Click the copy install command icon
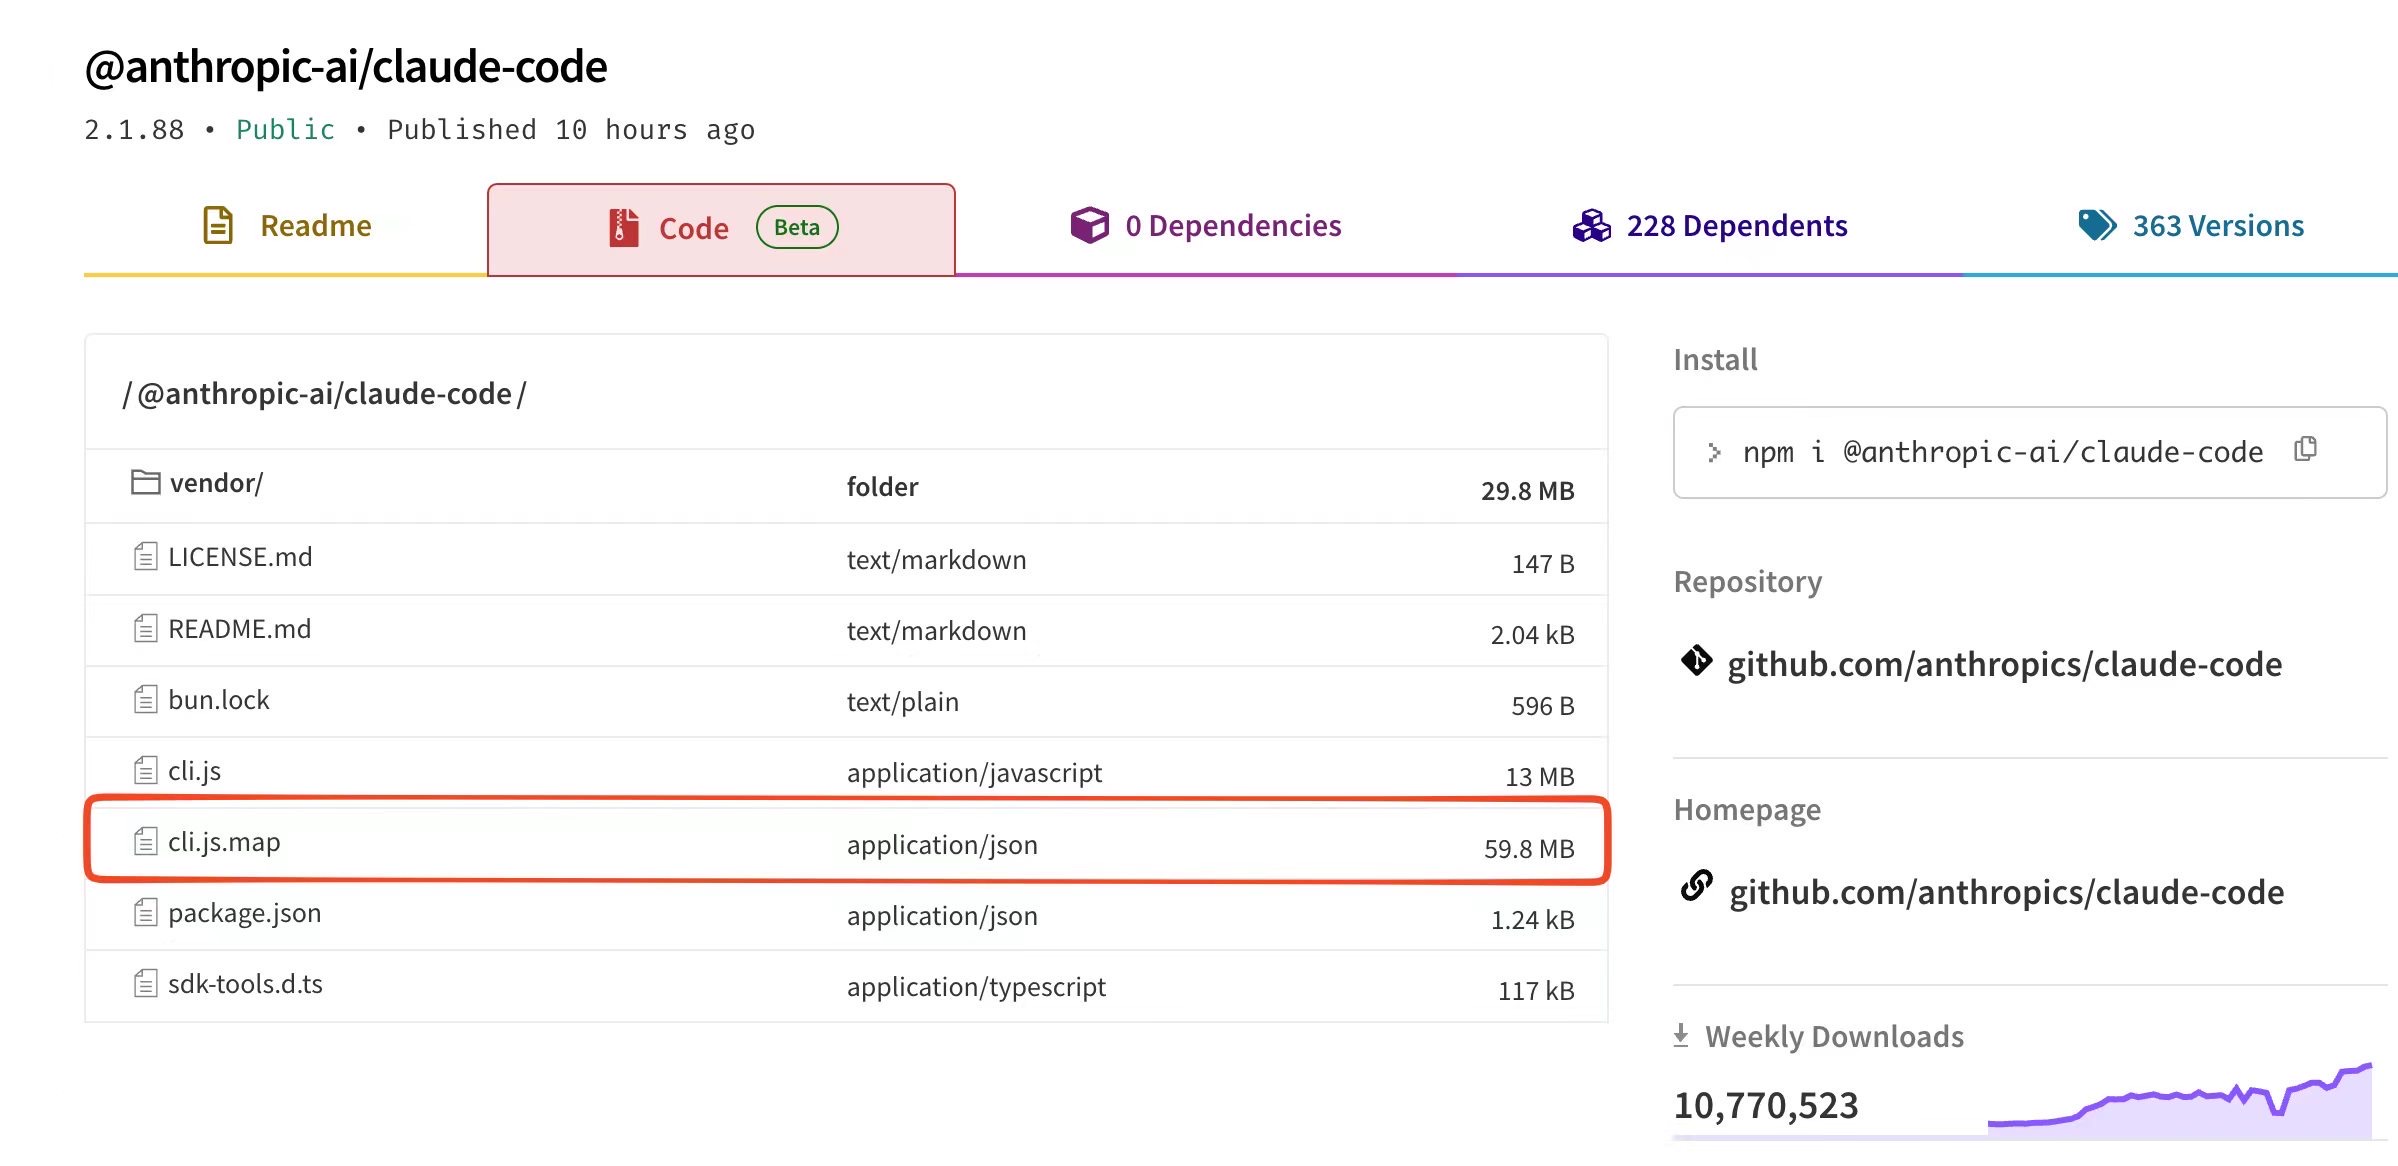 pyautogui.click(x=2305, y=449)
